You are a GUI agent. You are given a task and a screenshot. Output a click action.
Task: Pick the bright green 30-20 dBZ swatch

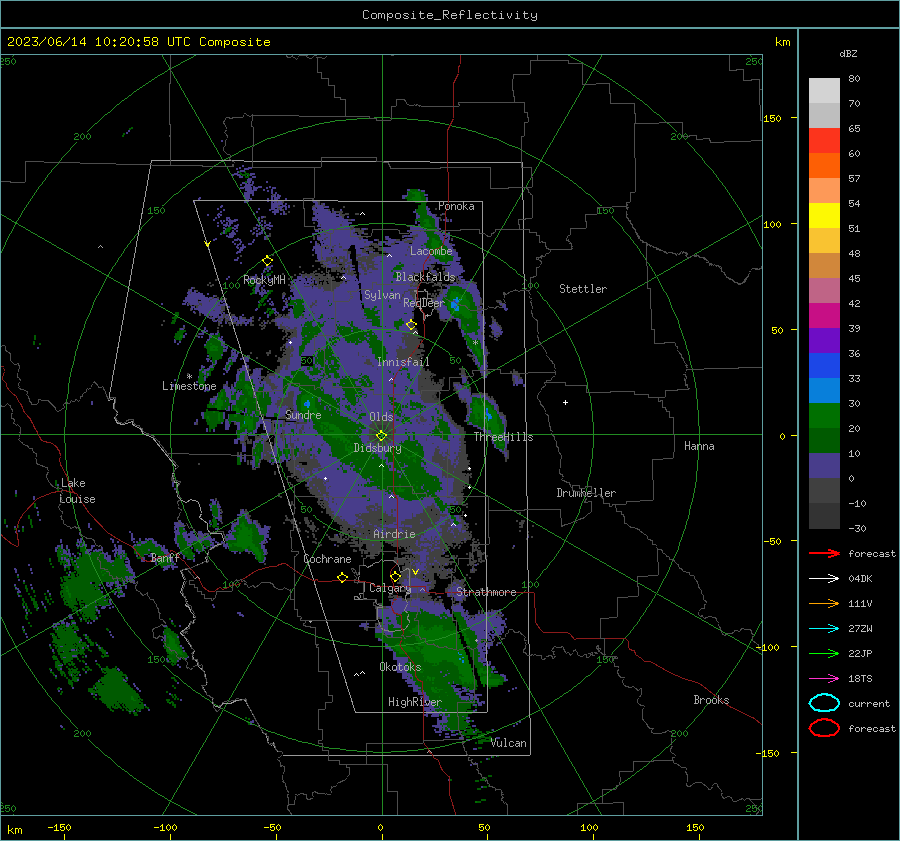pyautogui.click(x=824, y=416)
